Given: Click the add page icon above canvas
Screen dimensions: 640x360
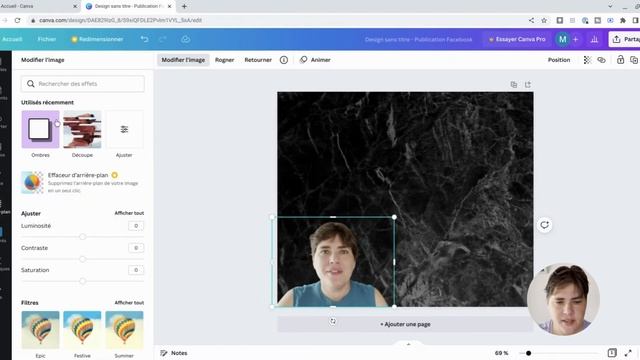Looking at the screenshot, I should (x=528, y=84).
